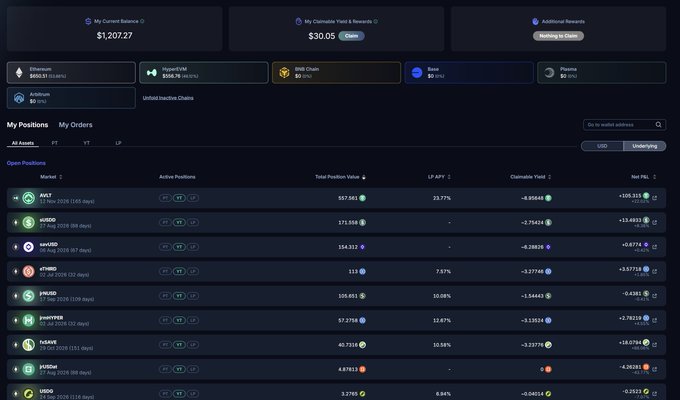Toggle the HyperEVM chain filter card
Image resolution: width=680 pixels, height=400 pixels.
[x=204, y=72]
